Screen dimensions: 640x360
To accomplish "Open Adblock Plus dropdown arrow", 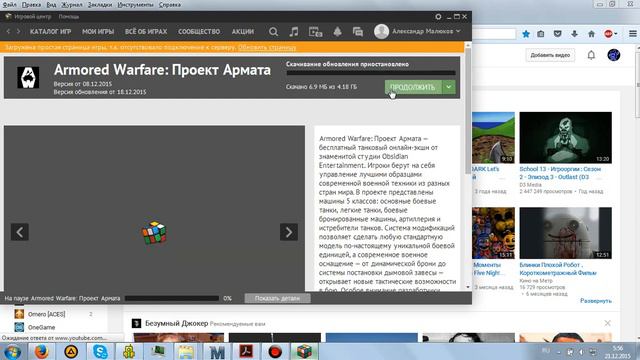I will 616,34.
